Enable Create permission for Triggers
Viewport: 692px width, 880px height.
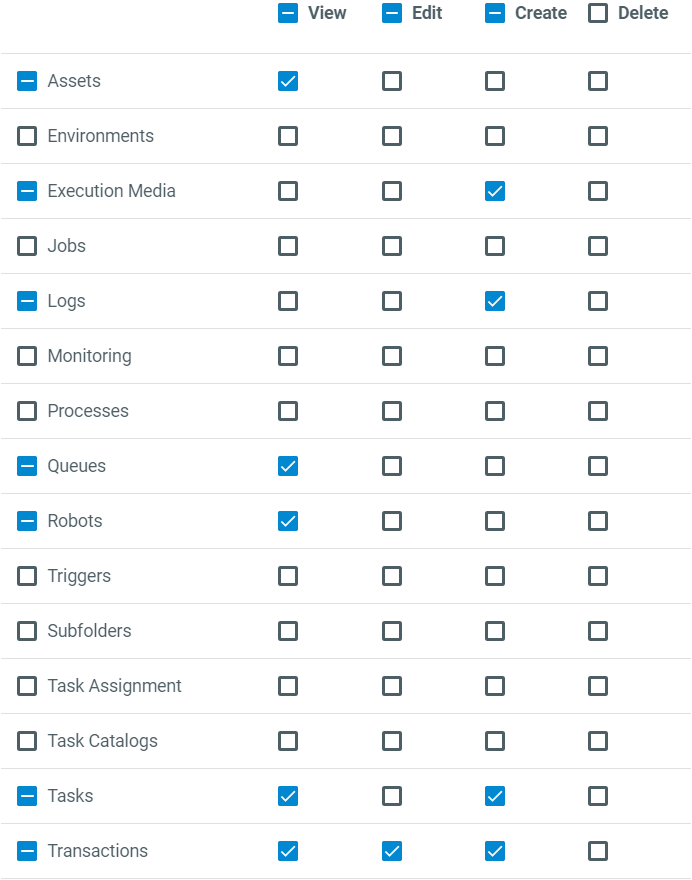[495, 576]
